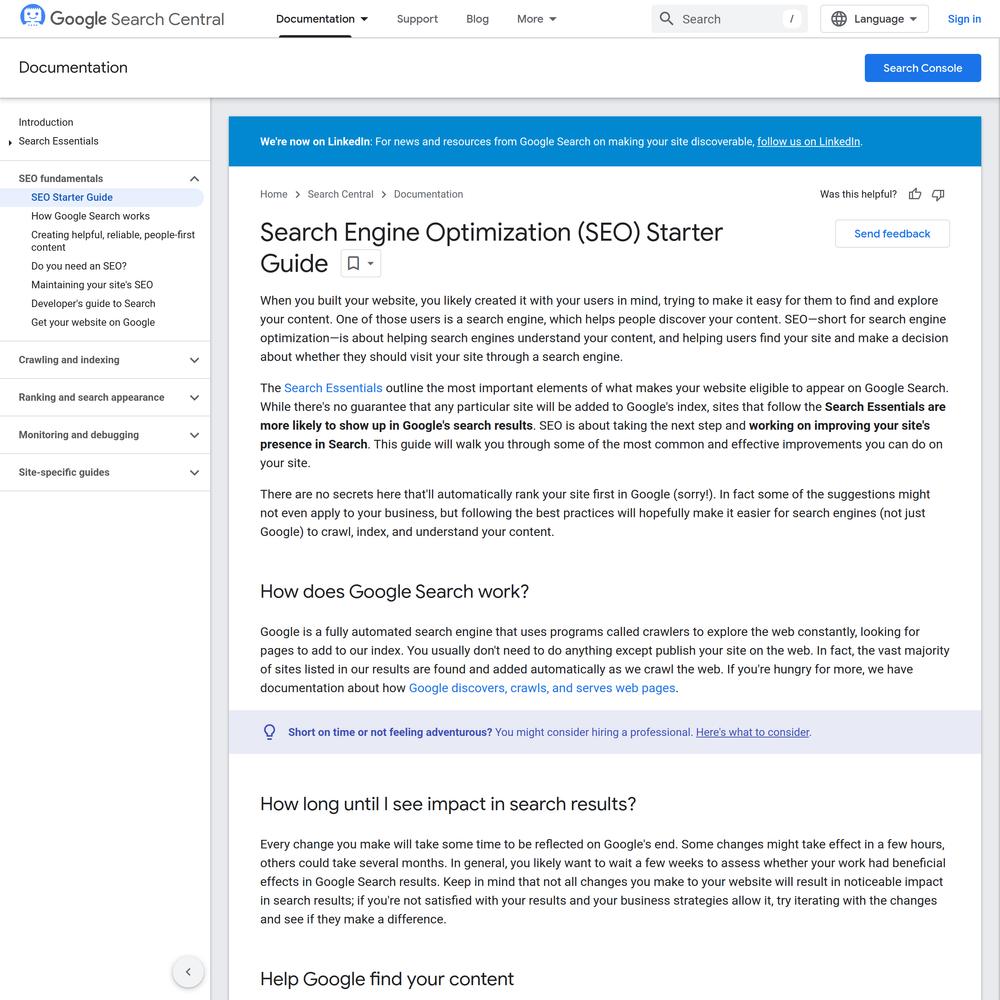1000x1000 pixels.
Task: Open Maintaining your site's SEO page
Action: coord(92,284)
